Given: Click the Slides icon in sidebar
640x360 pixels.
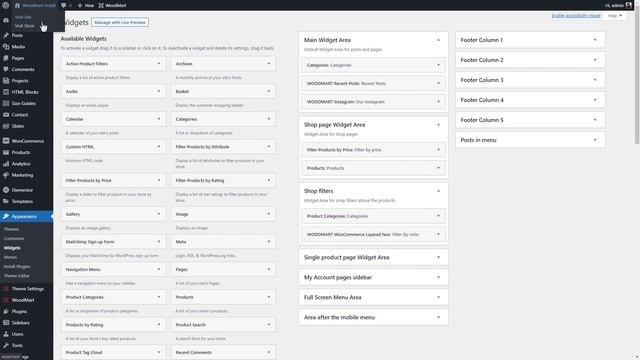Looking at the screenshot, I should (x=6, y=126).
